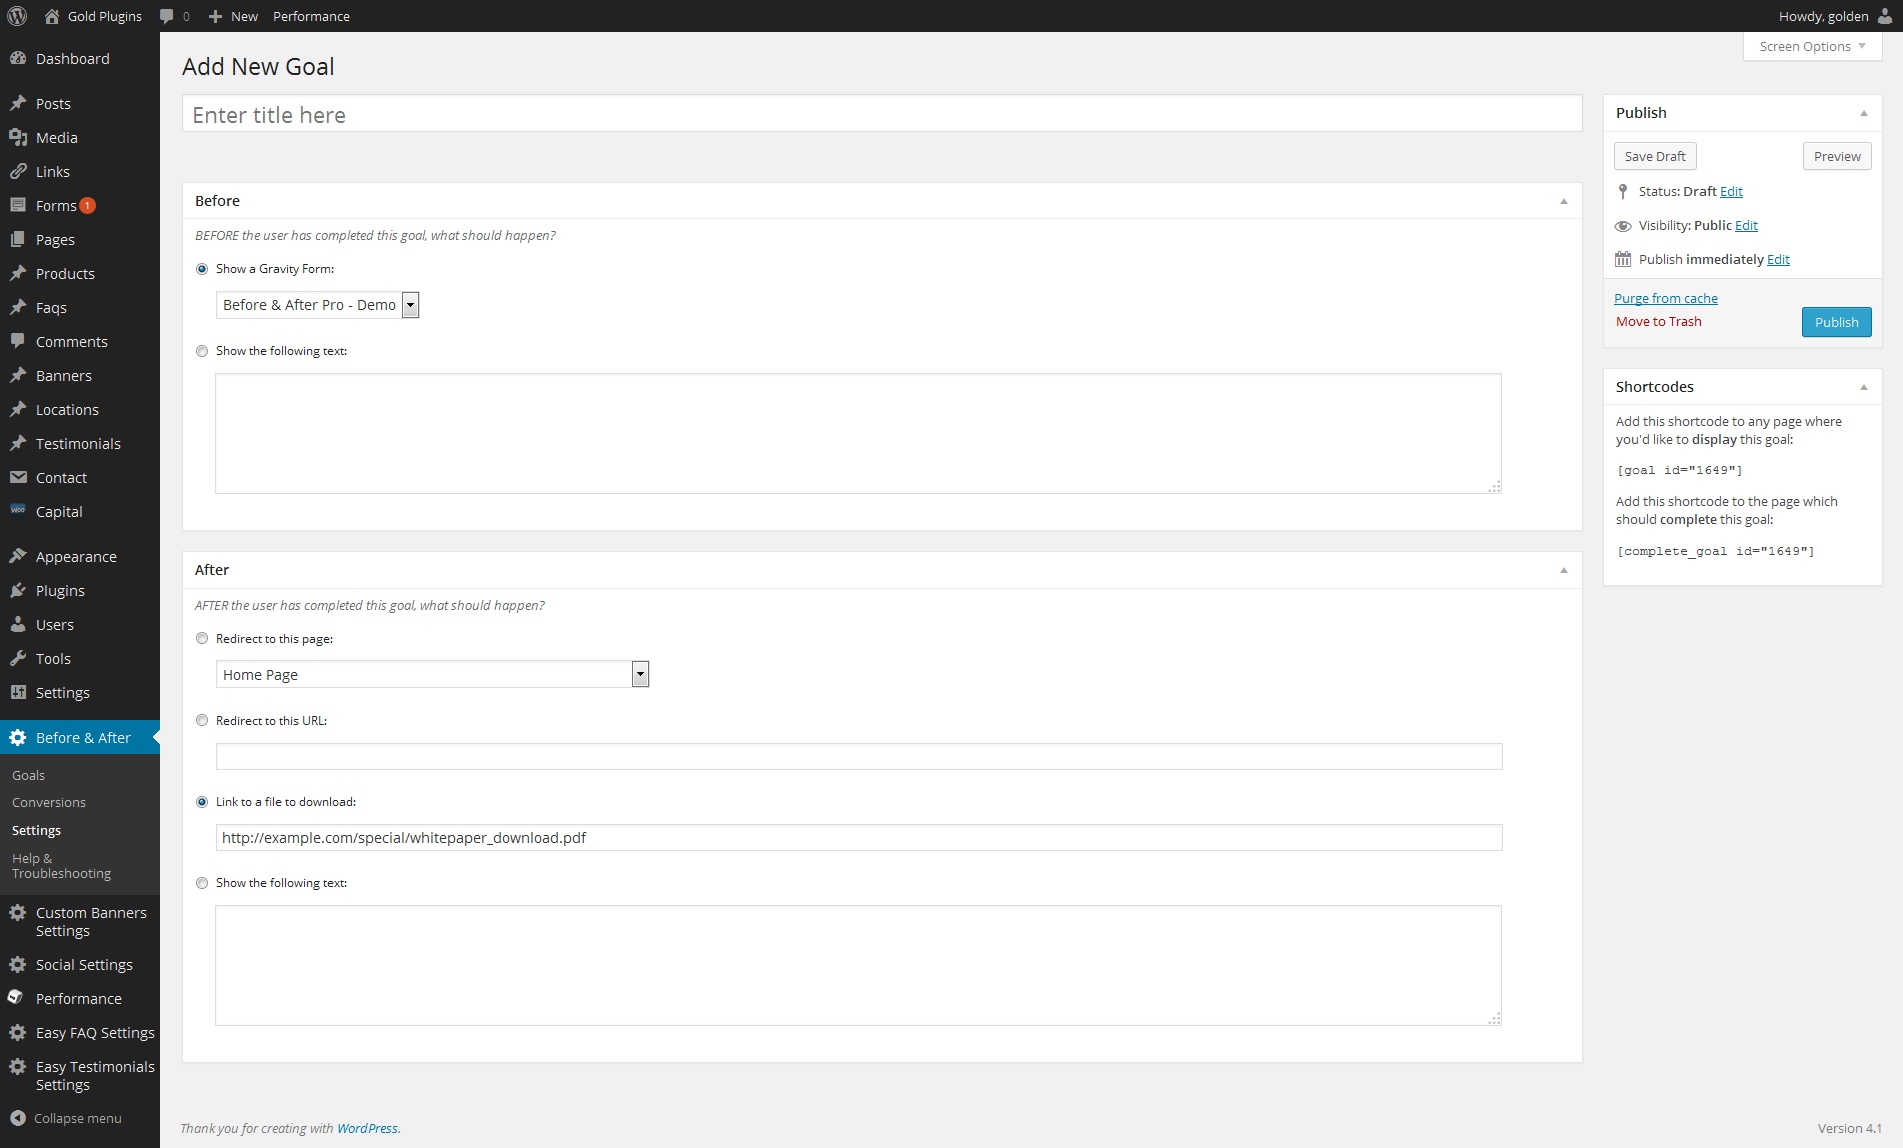Screen dimensions: 1903x1148
Task: Choose the 'Redirect to this URL' radio button
Action: 202,721
